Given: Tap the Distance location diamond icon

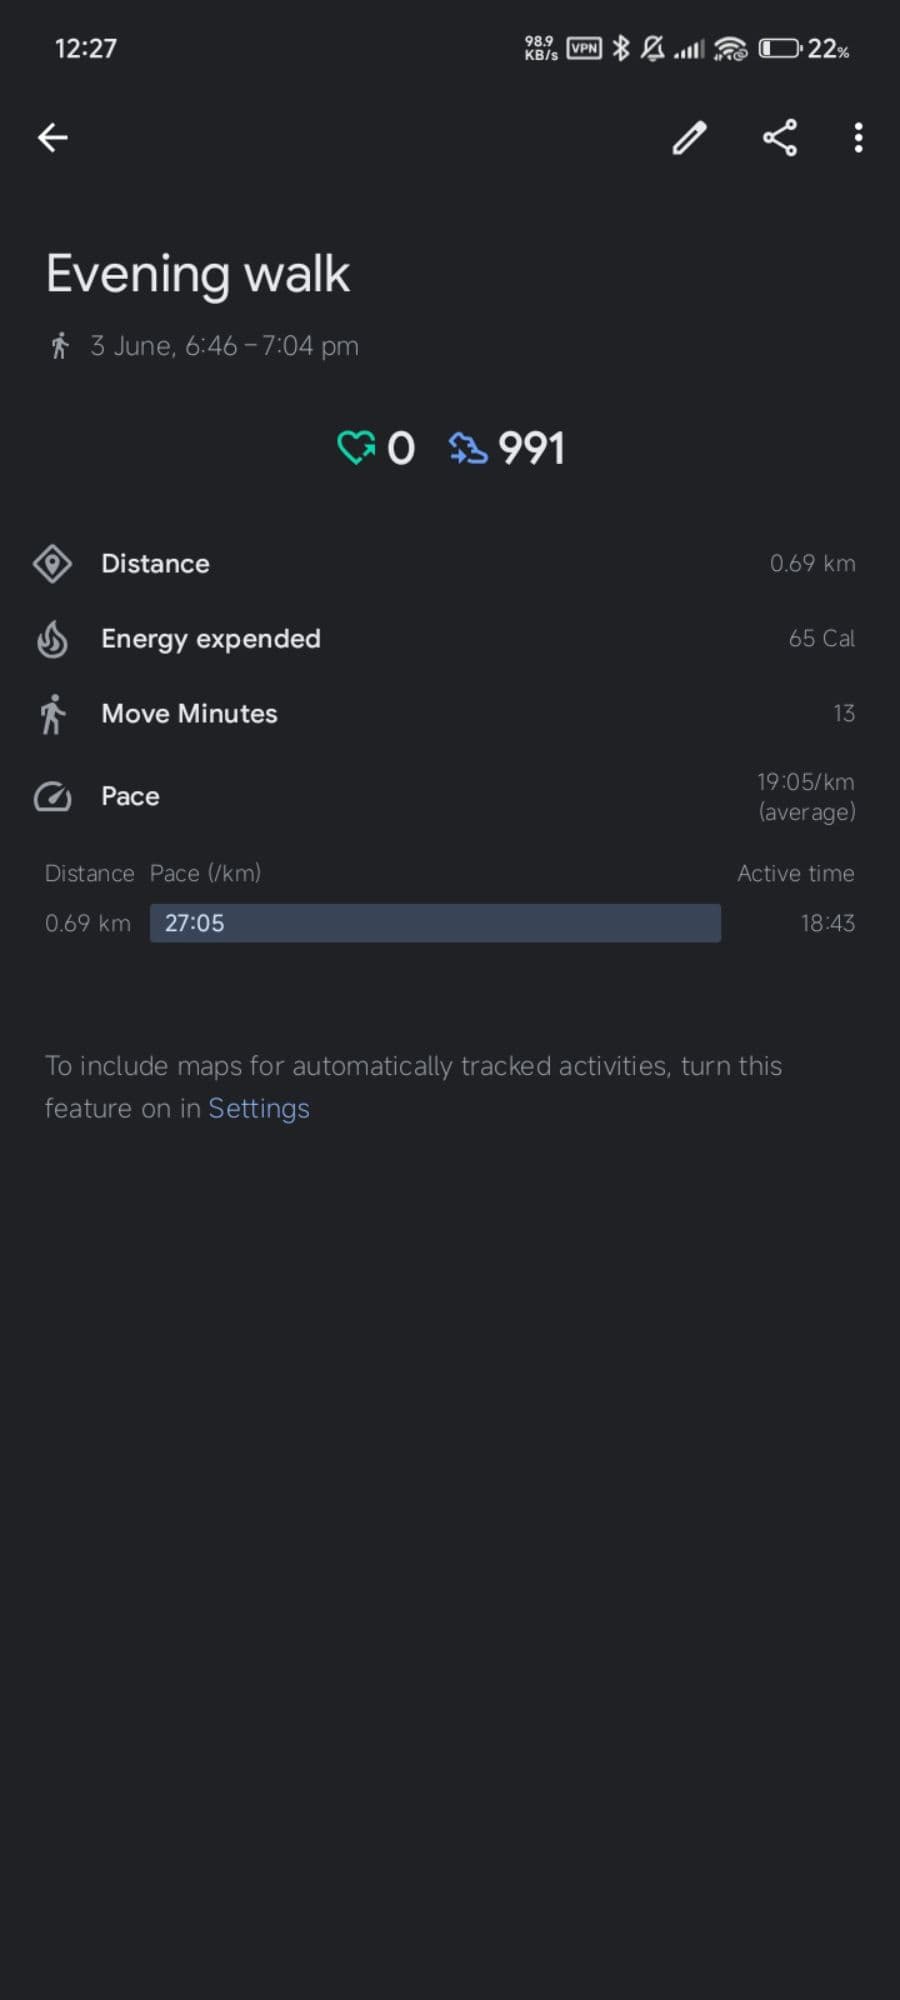Looking at the screenshot, I should point(52,564).
